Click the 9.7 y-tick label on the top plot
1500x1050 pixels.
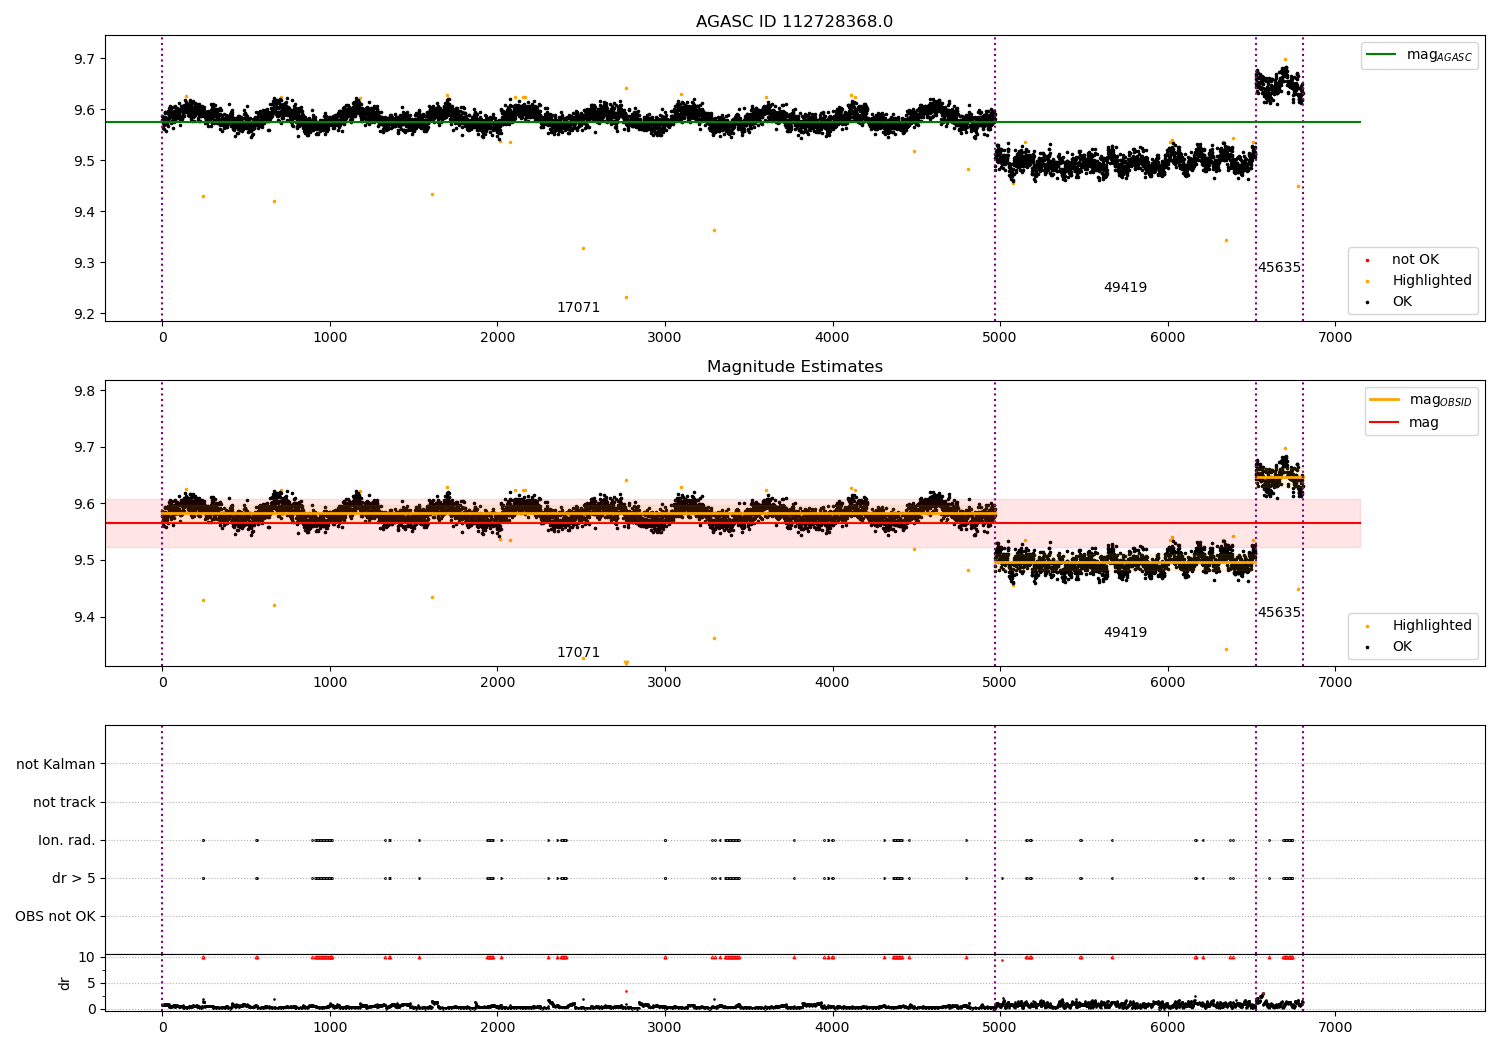85,59
